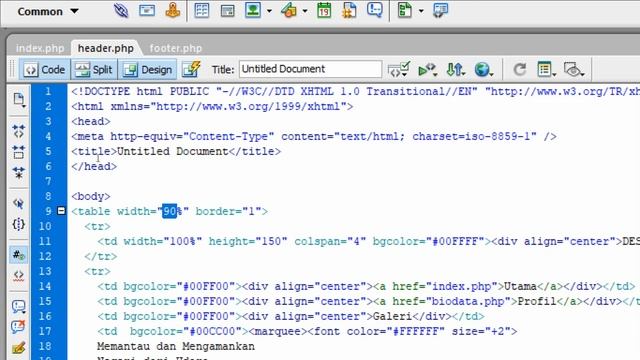This screenshot has height=360, width=640.
Task: Insert a Comment from the Insert bar
Action: pyautogui.click(x=374, y=10)
